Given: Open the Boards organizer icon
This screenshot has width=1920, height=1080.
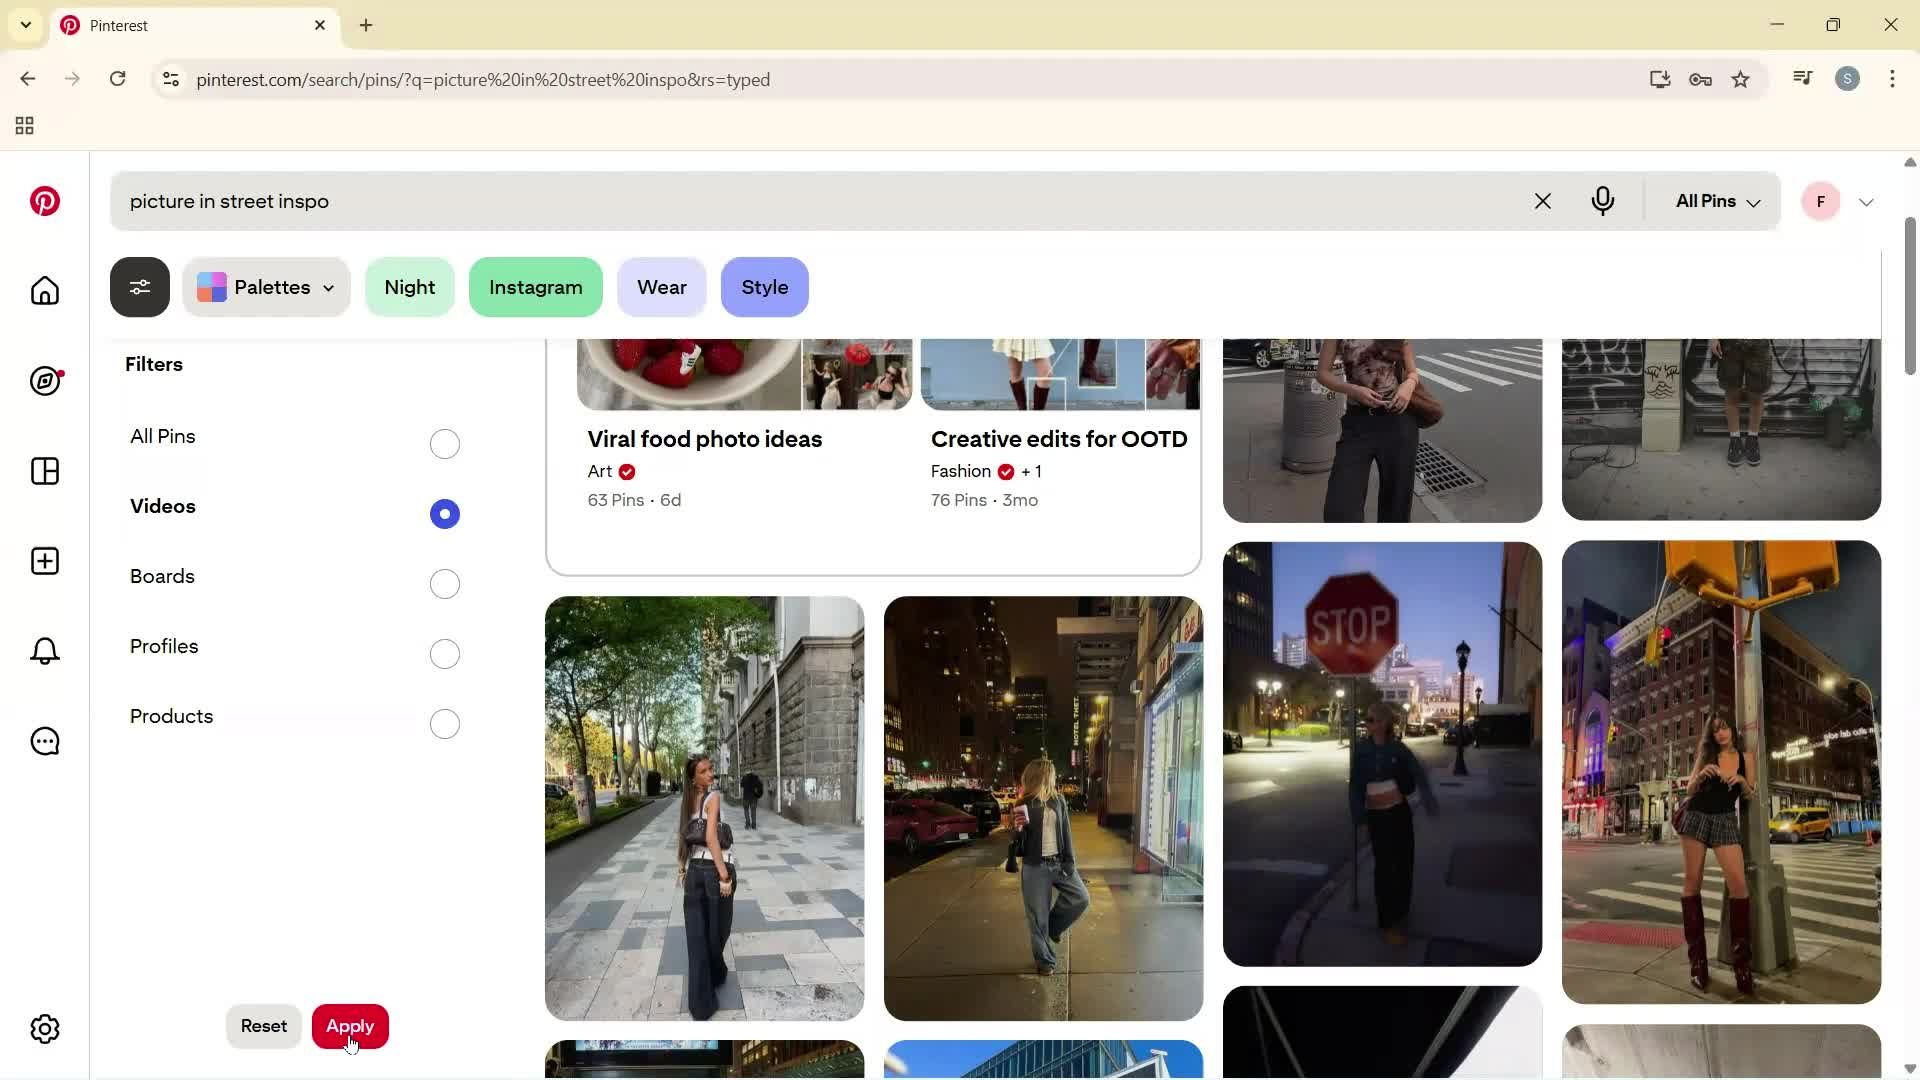Looking at the screenshot, I should pos(44,471).
